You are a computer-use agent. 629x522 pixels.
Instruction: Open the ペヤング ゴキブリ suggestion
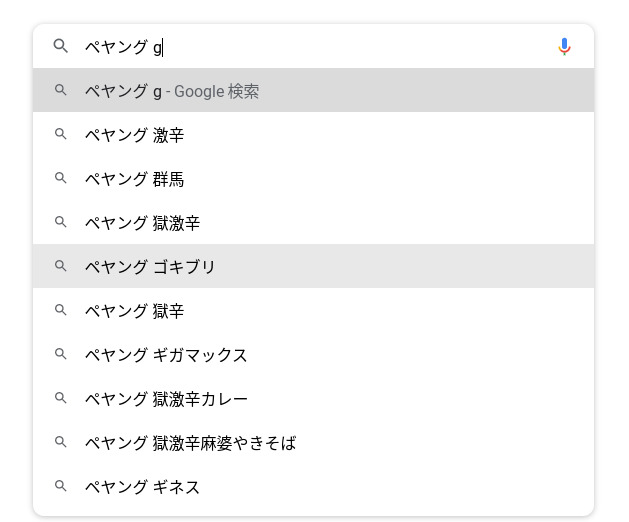coord(150,267)
